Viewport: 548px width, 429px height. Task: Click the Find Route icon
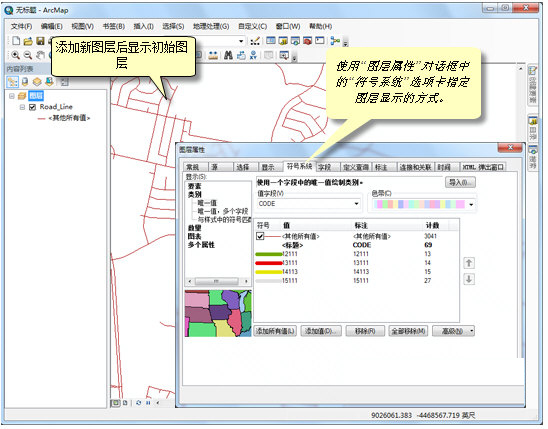click(241, 55)
